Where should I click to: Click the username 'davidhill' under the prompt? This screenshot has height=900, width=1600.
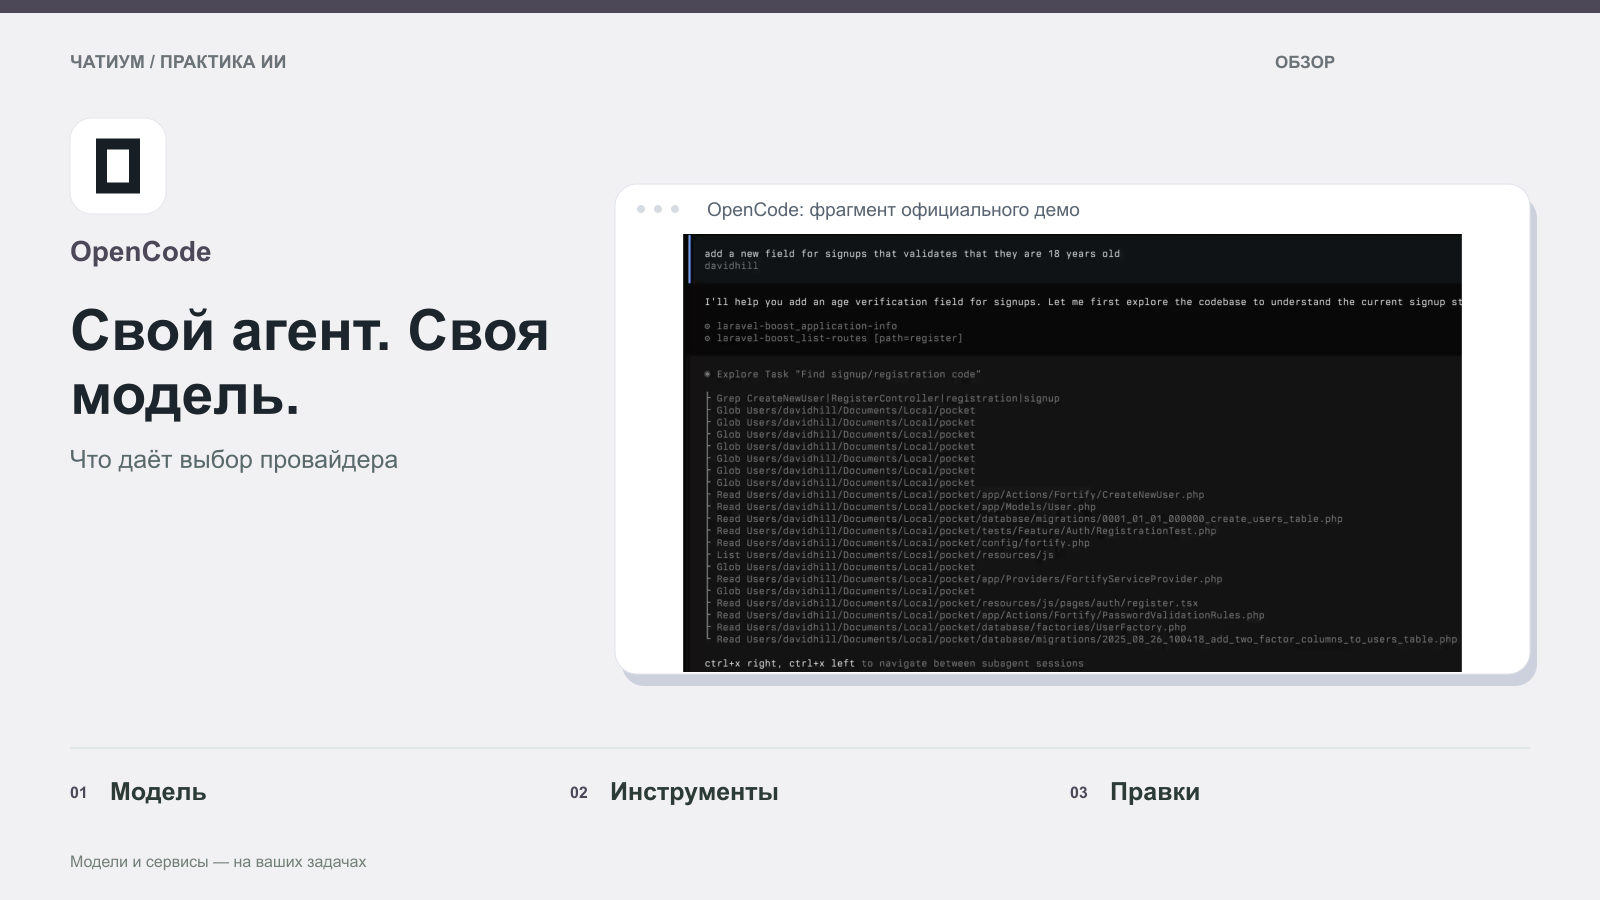coord(731,266)
